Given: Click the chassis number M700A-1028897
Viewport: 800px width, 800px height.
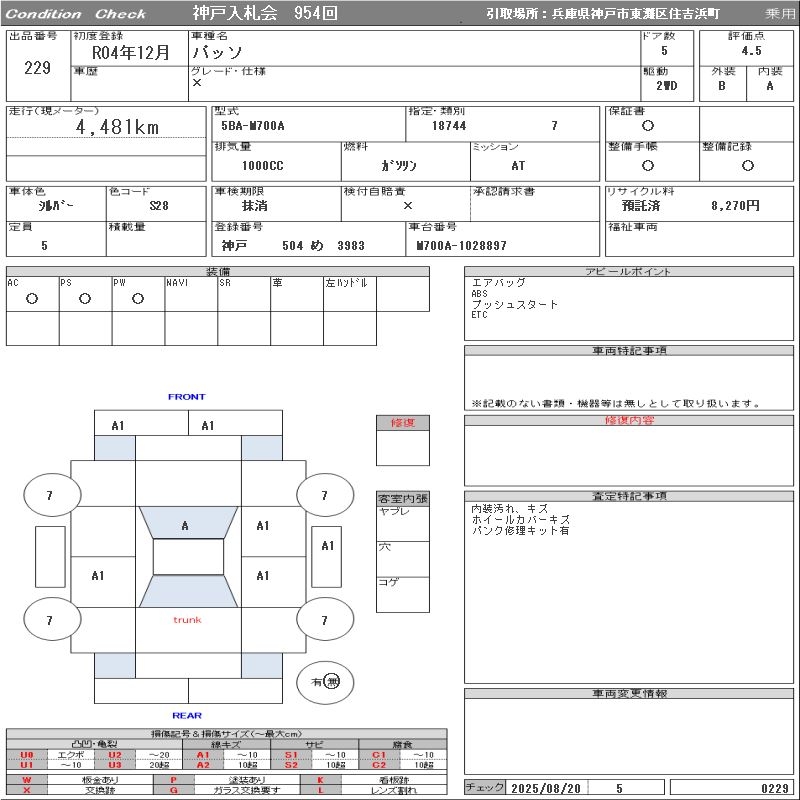Looking at the screenshot, I should pyautogui.click(x=462, y=245).
